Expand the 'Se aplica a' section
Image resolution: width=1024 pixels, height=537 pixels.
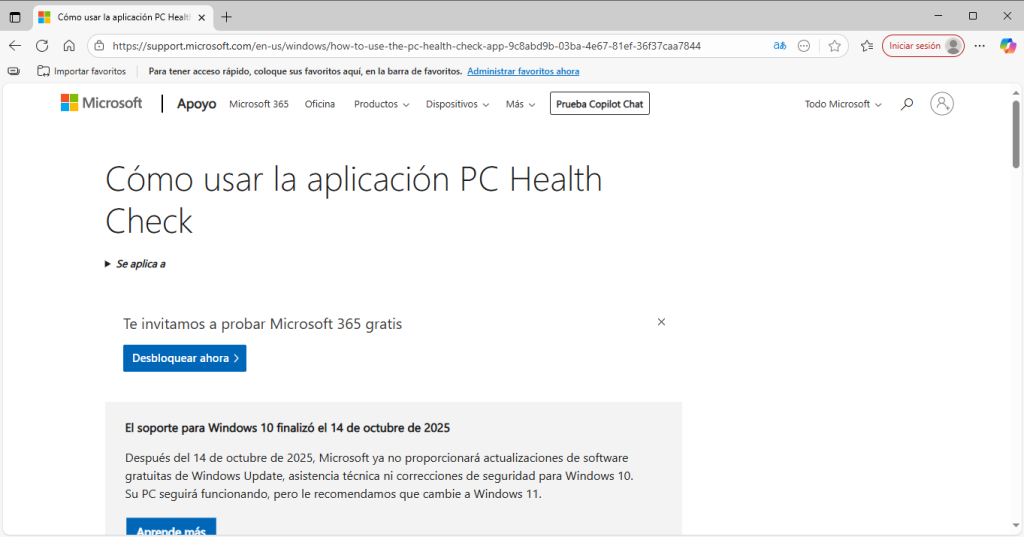135,264
